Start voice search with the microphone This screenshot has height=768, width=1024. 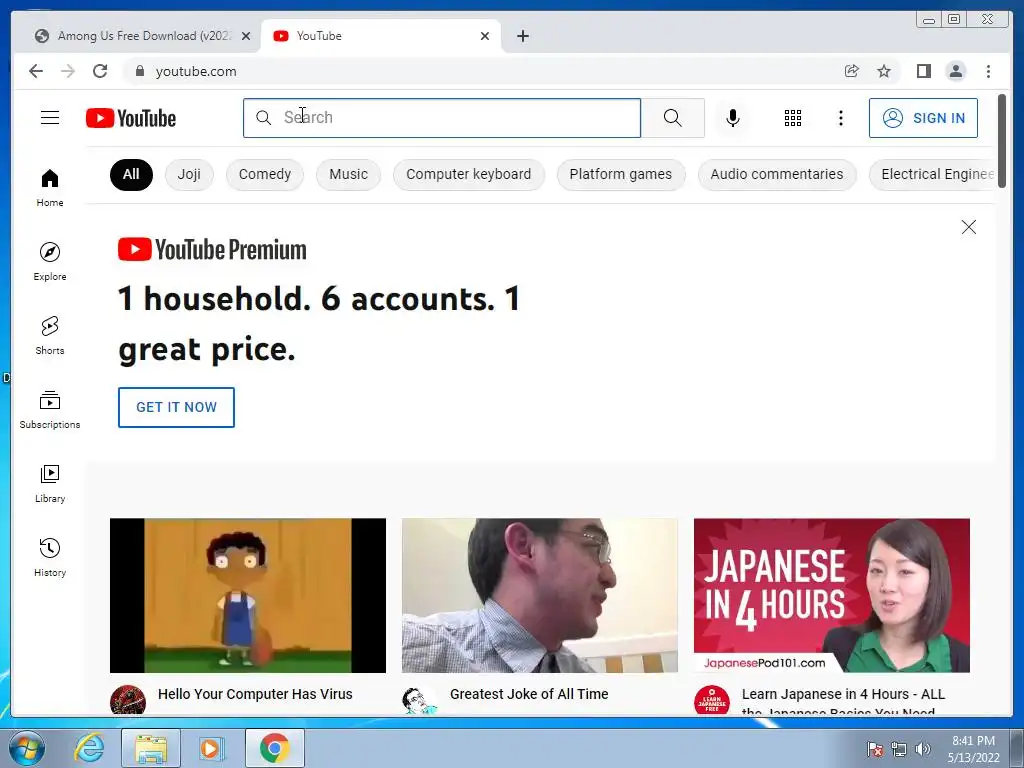click(733, 118)
